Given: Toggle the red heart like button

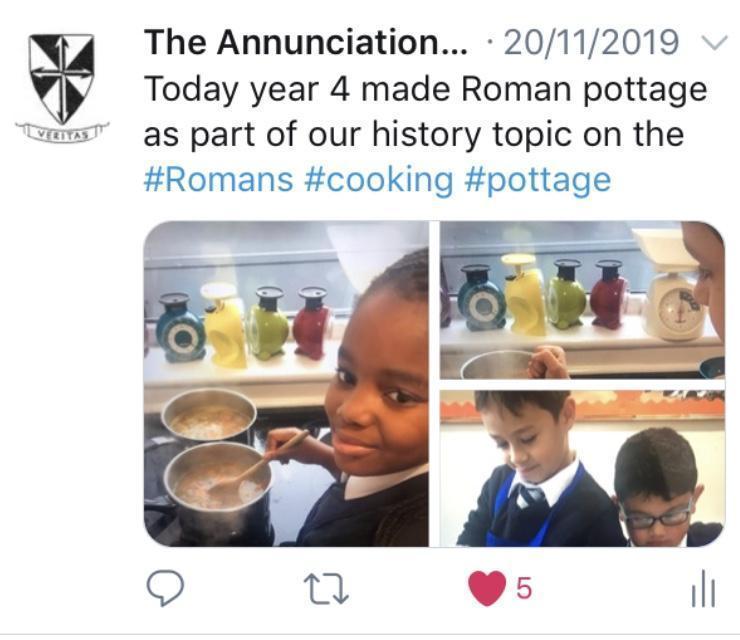Looking at the screenshot, I should click(487, 588).
